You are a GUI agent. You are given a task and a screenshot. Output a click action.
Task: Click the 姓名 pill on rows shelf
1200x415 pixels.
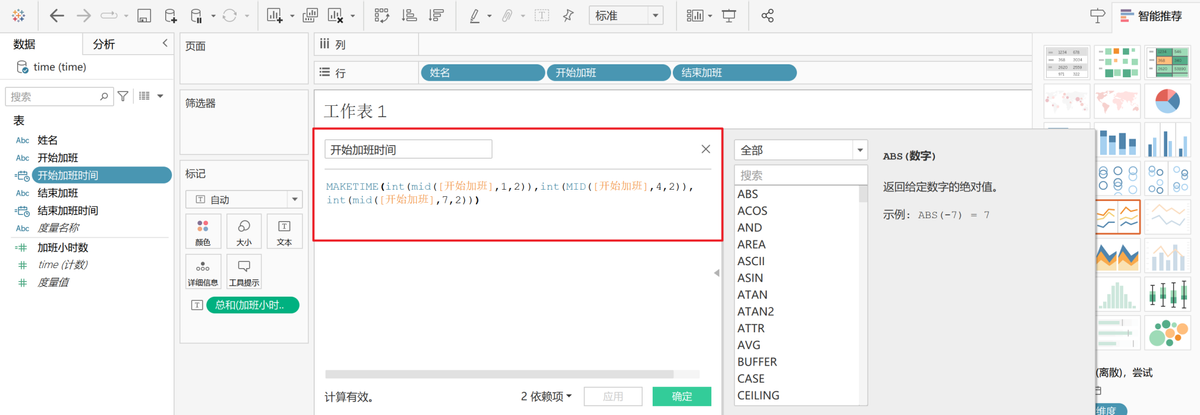483,72
